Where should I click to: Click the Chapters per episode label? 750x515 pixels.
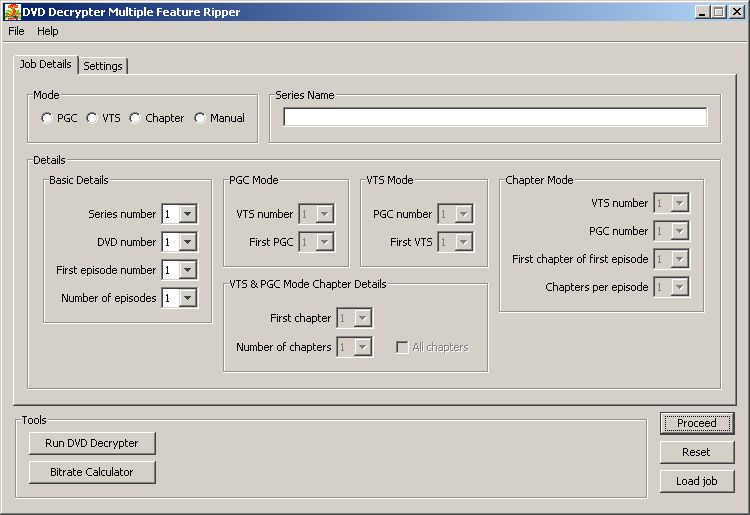pos(596,287)
